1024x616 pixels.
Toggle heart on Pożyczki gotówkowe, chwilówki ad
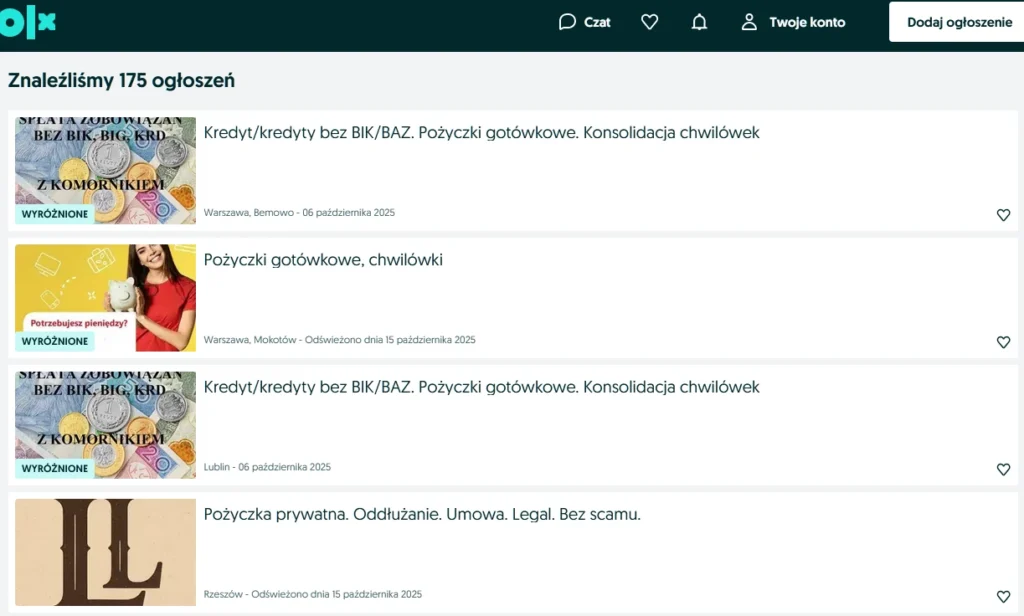coord(1003,342)
